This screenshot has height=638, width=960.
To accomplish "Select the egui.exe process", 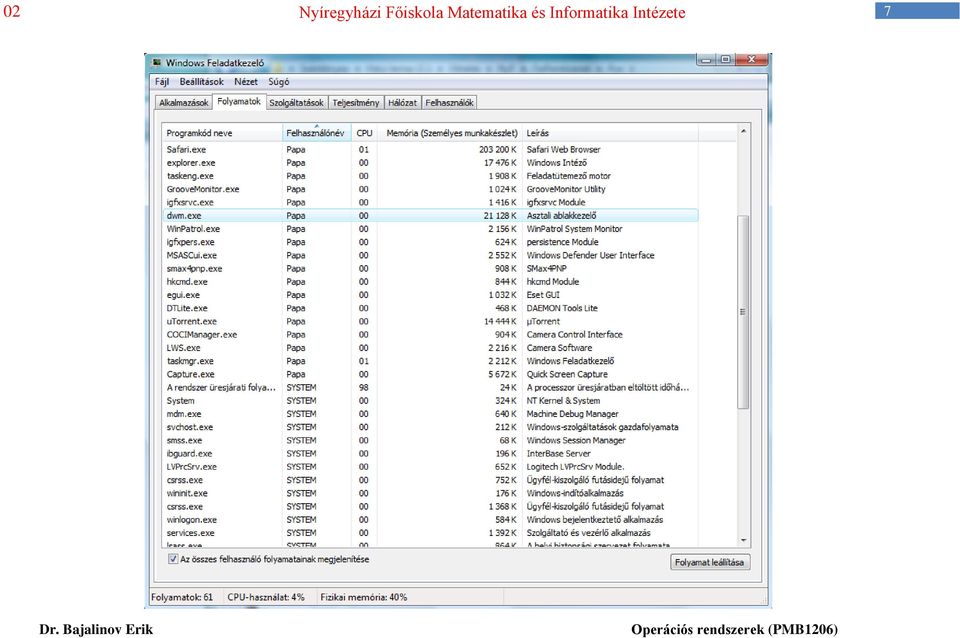I will (430, 295).
